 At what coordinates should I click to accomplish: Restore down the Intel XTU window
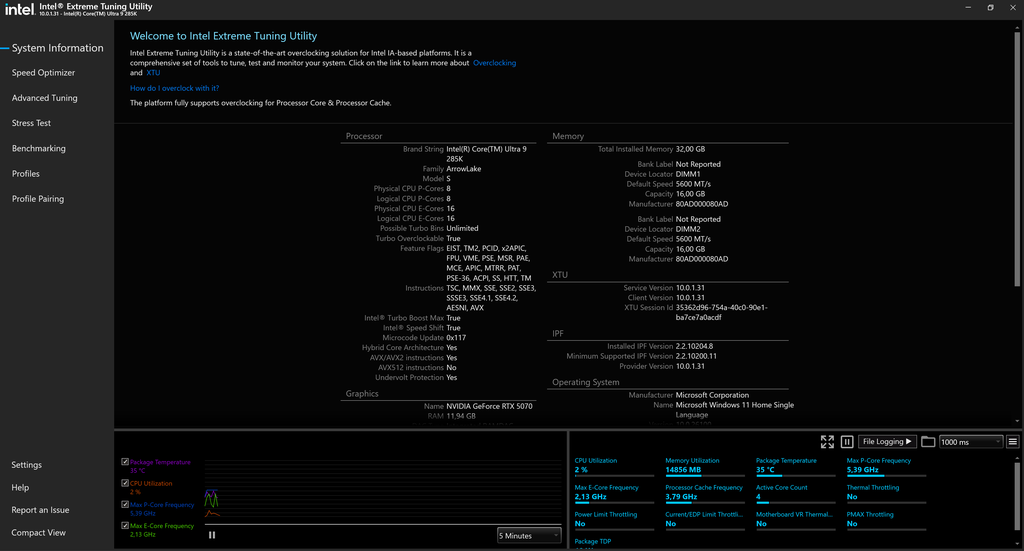click(990, 7)
